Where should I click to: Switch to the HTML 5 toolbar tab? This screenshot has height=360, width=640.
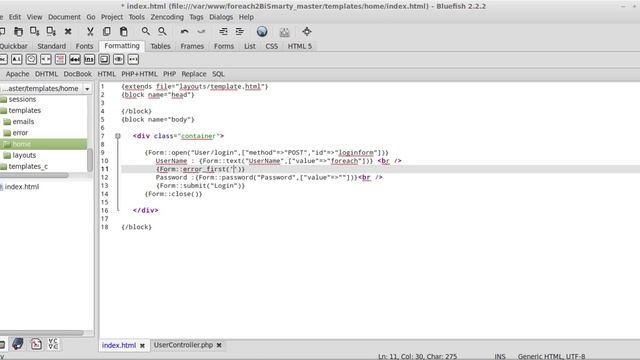click(300, 46)
